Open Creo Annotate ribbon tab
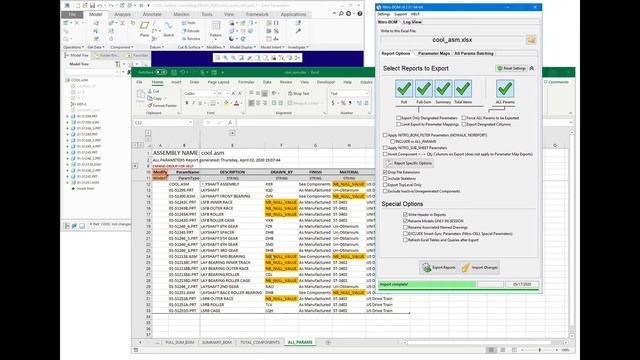Image resolution: width=640 pixels, height=360 pixels. click(x=151, y=14)
